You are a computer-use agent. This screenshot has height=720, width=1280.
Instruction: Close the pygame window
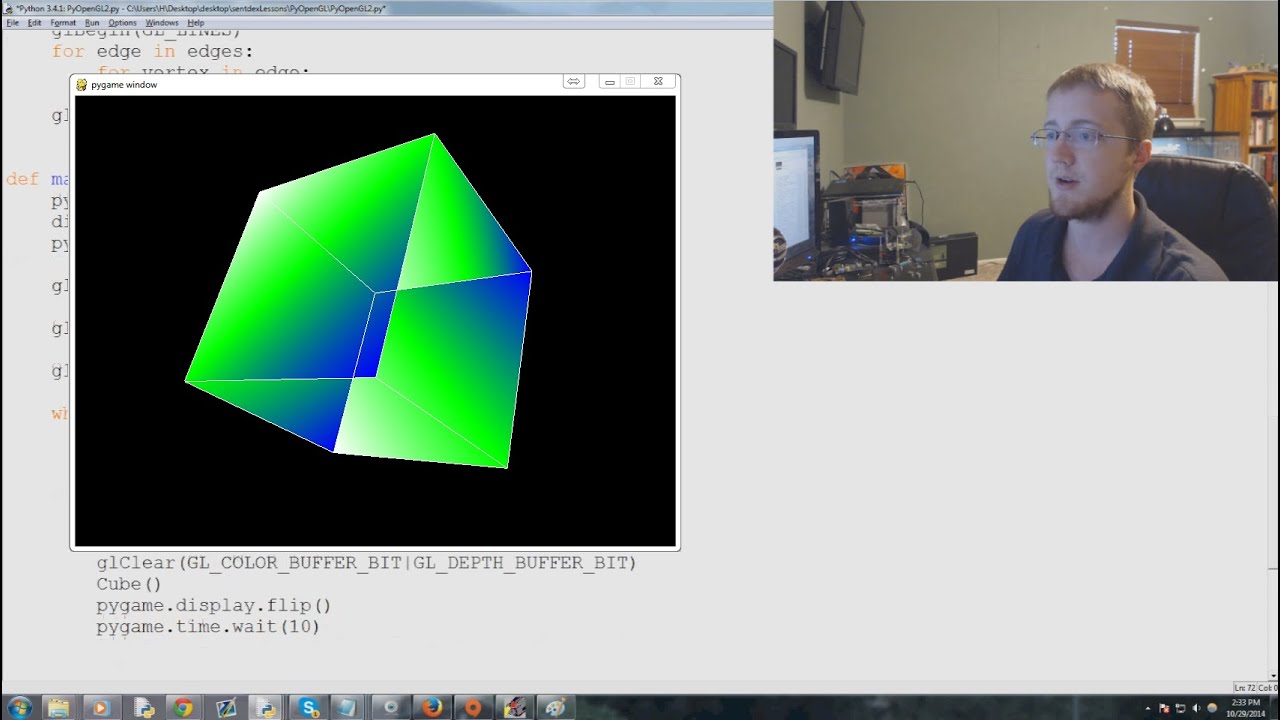[658, 82]
